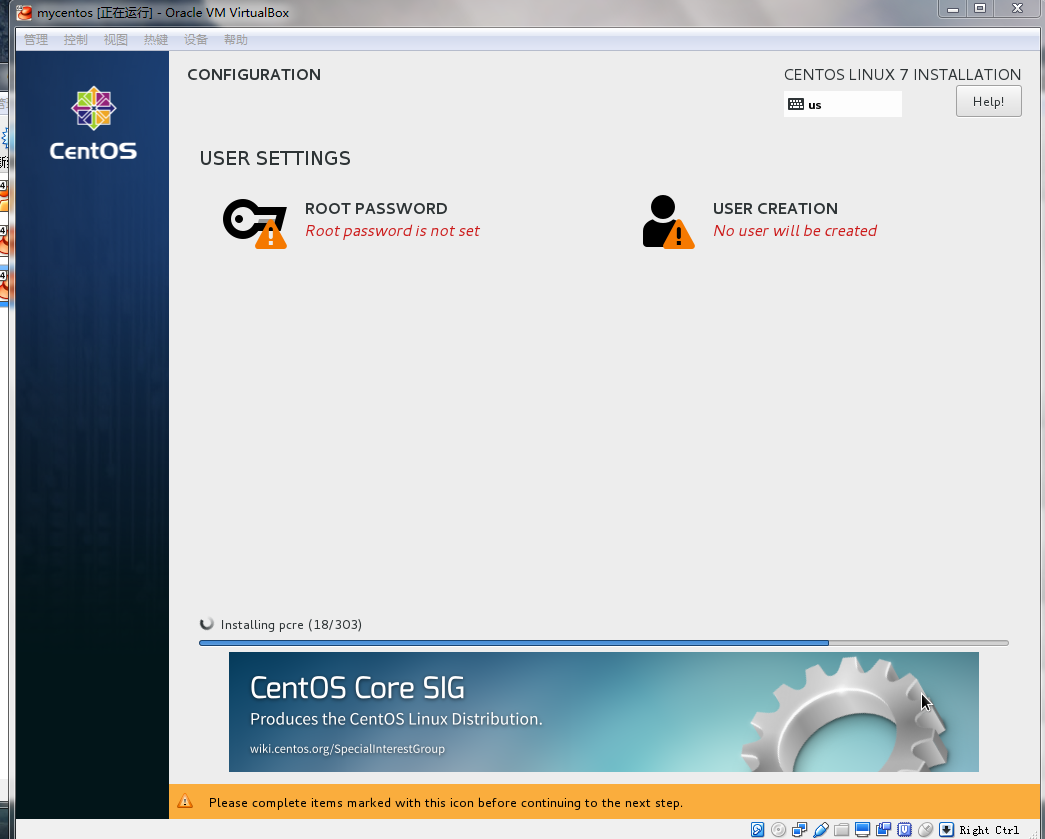Click the shared folders status icon
Viewport: 1045px width, 839px height.
click(x=842, y=830)
